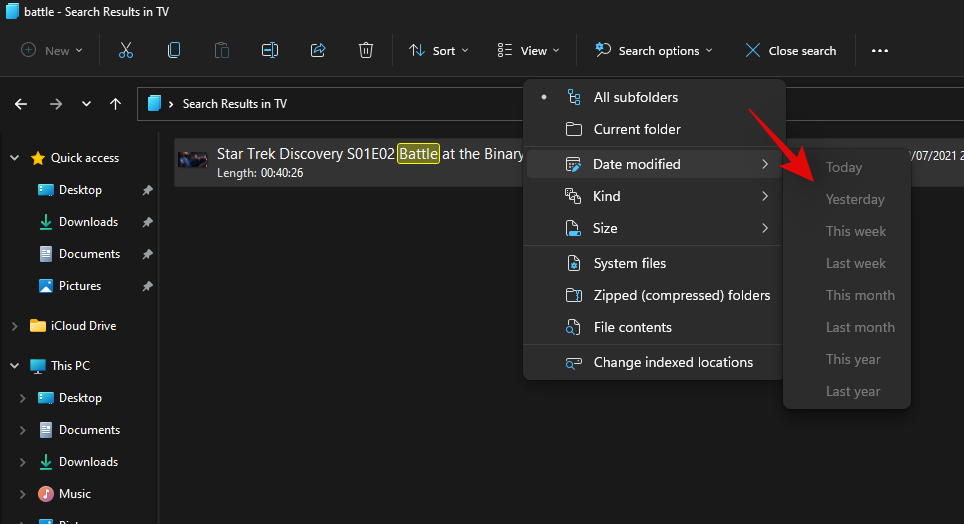Click the Up arrow navigation icon
Image resolution: width=964 pixels, height=524 pixels.
point(116,103)
